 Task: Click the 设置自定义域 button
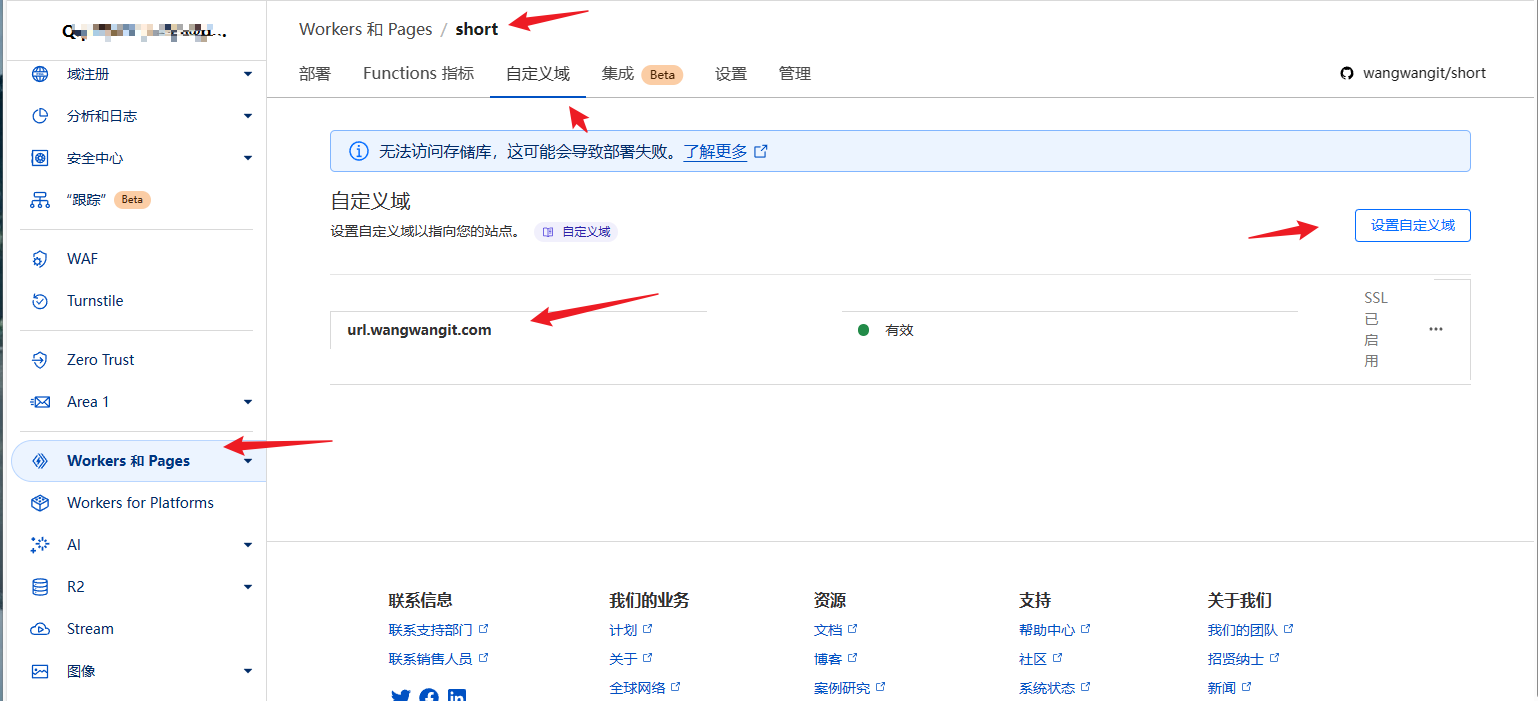1412,225
